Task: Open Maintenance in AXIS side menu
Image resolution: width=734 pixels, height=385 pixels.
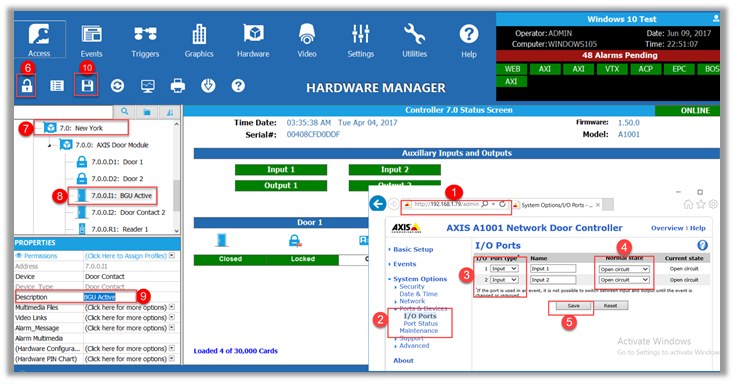Action: 419,331
